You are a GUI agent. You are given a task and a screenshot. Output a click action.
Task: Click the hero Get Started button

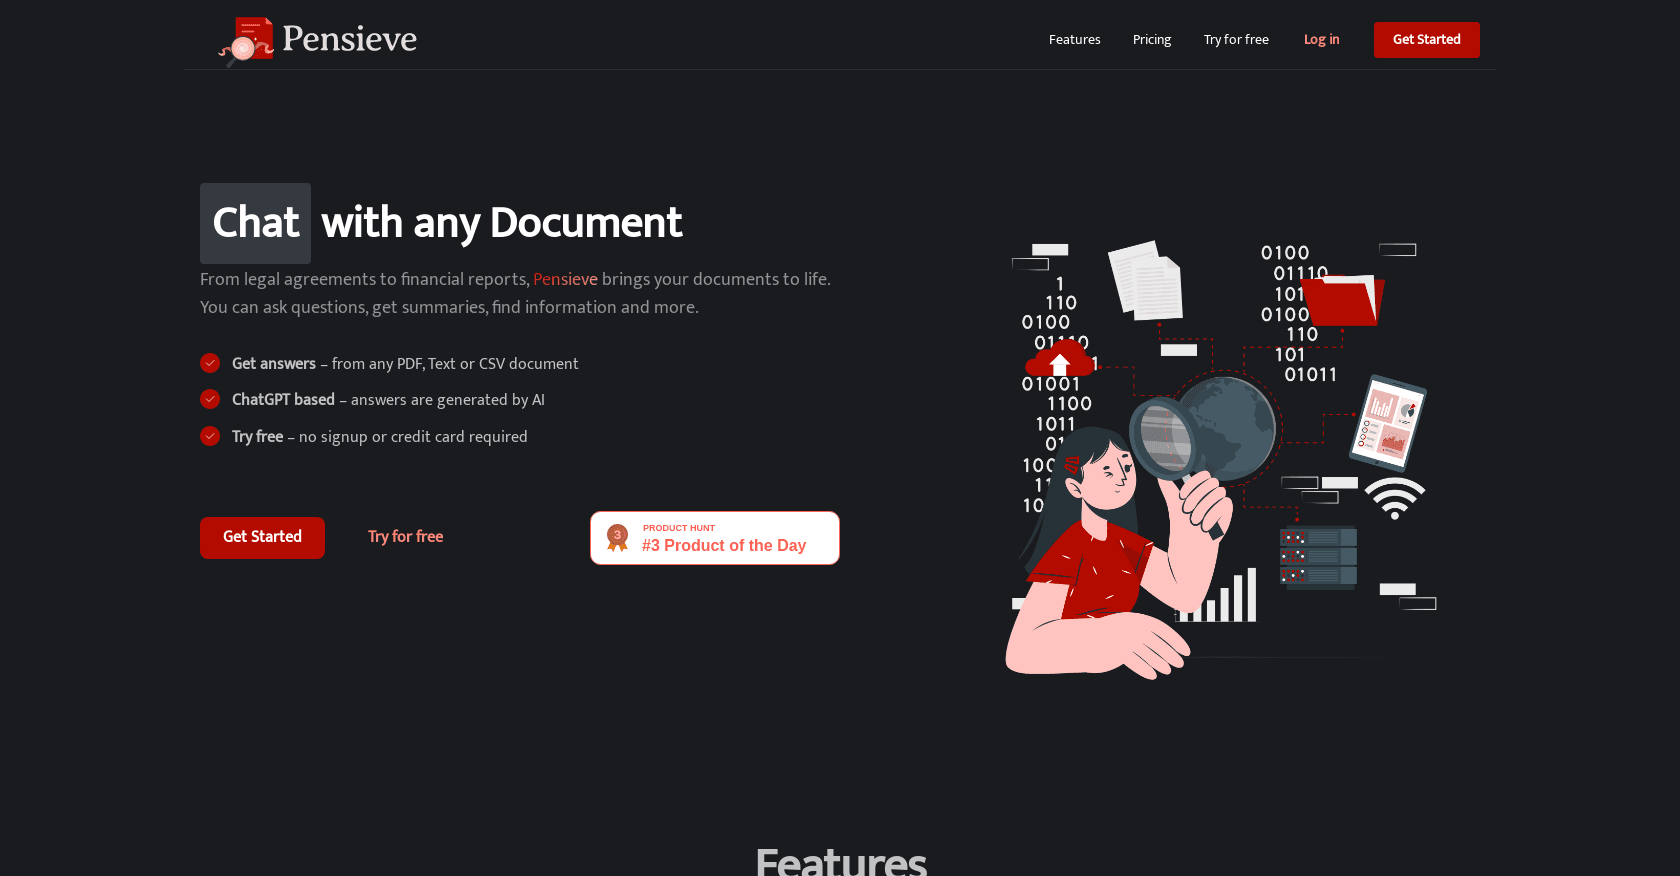click(262, 537)
